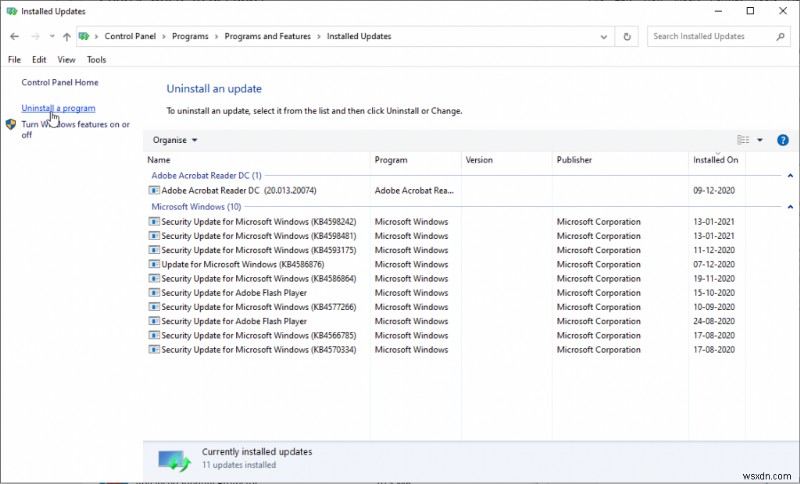Select Adobe Flash Player update dated 24-08-2020
Screen dimensions: 800x484
(234, 321)
